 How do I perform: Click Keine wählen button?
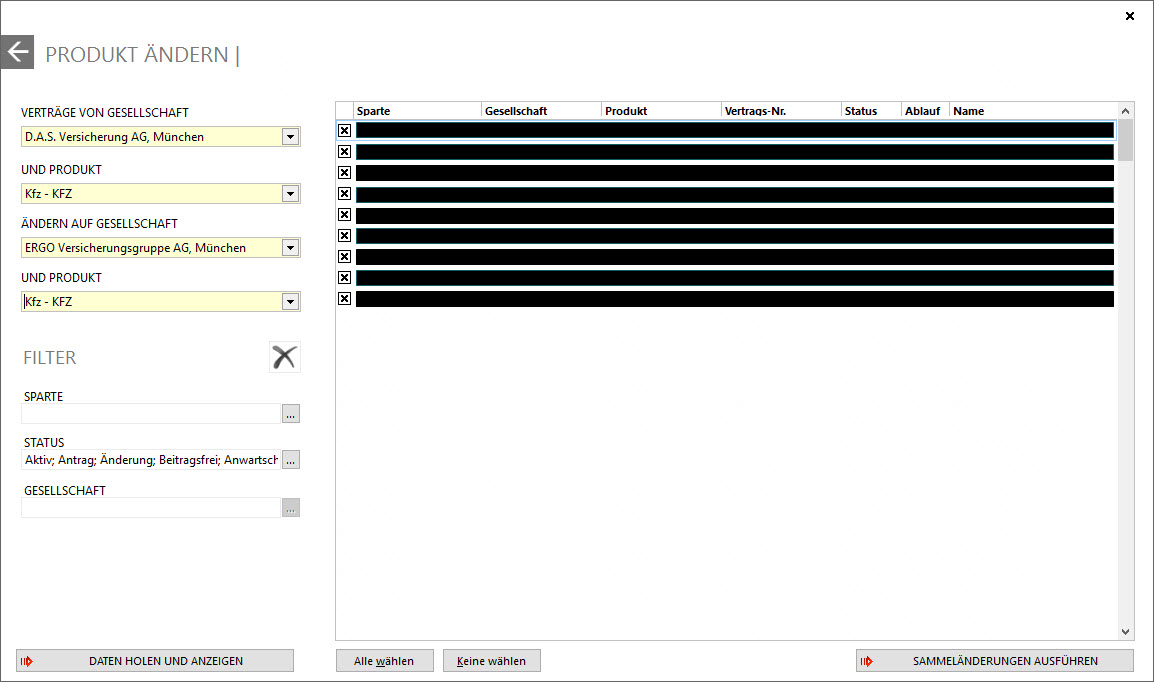click(x=491, y=661)
